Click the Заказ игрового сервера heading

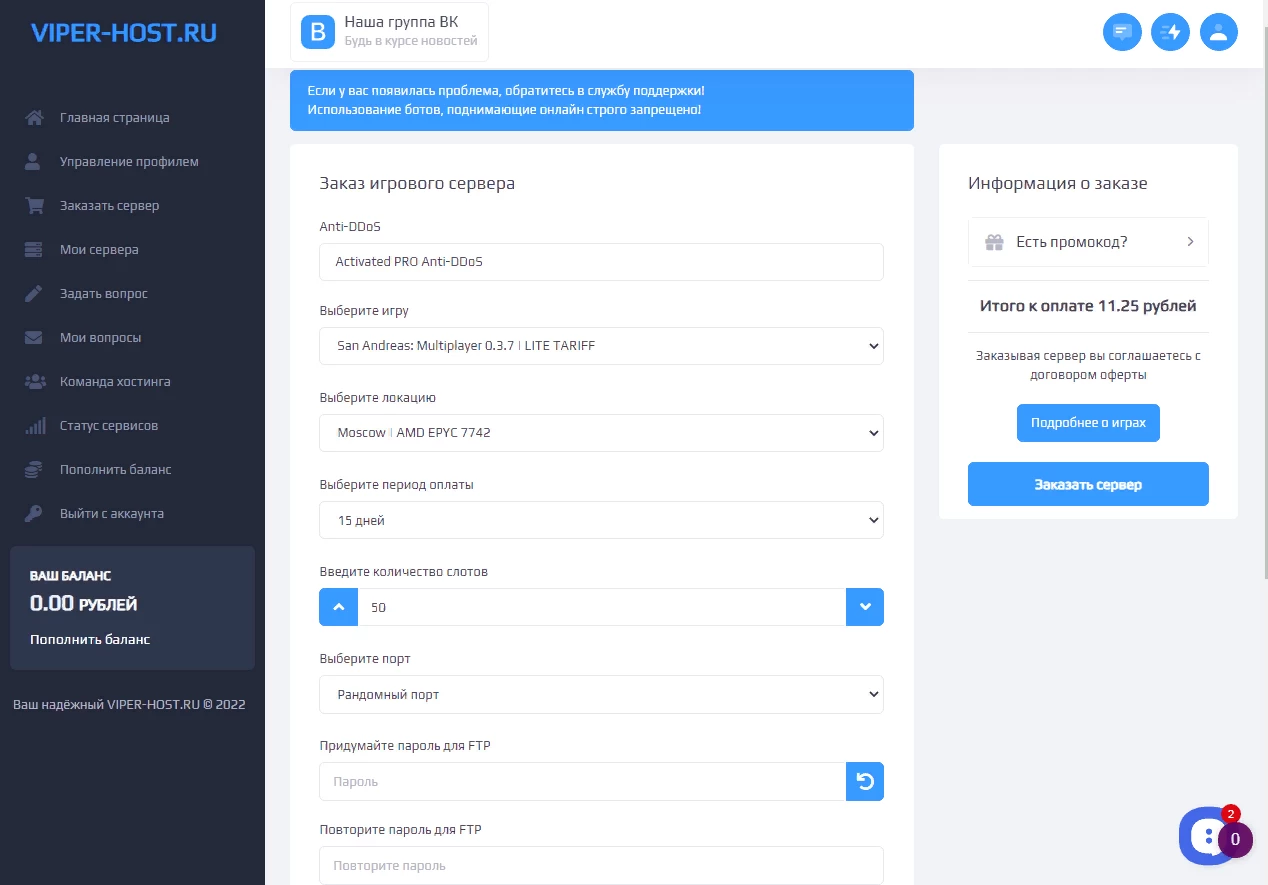pos(417,184)
